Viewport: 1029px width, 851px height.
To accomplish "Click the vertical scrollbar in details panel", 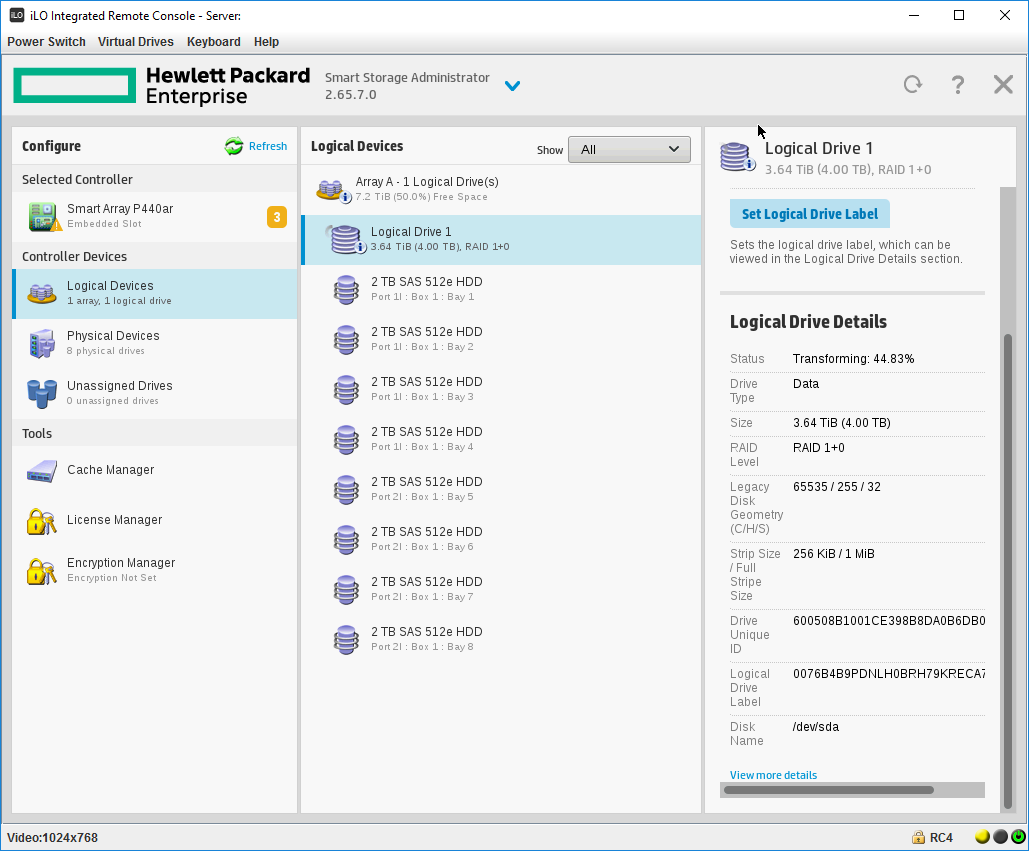I will 1007,571.
